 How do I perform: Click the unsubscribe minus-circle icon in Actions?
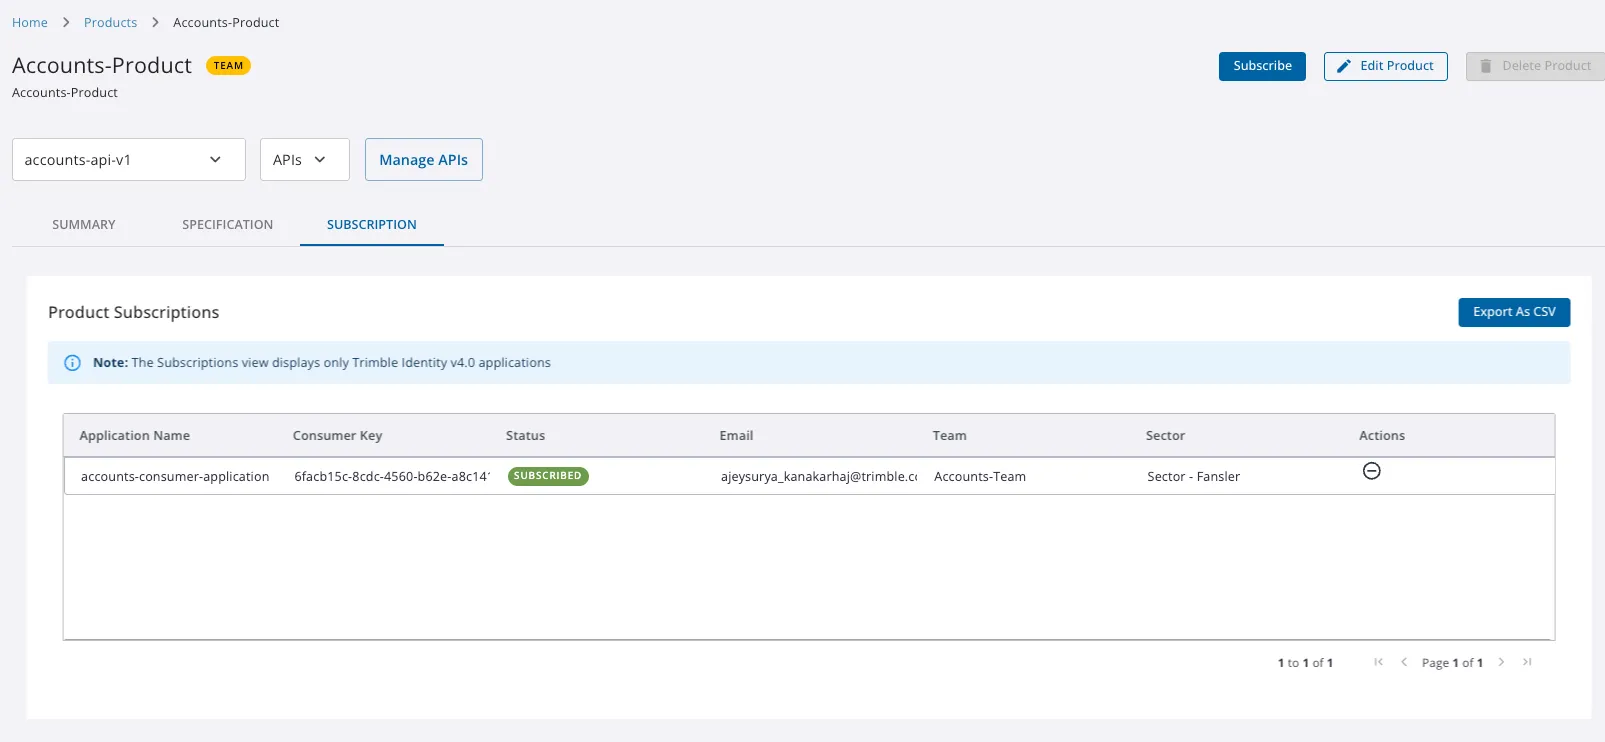(x=1372, y=471)
